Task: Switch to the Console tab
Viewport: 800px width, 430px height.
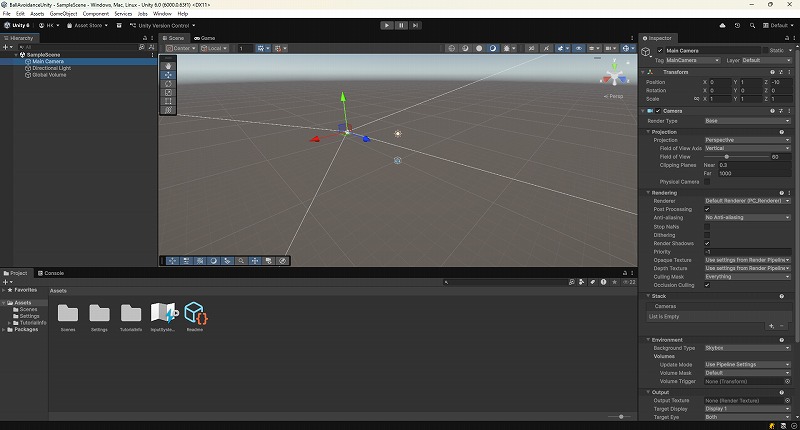Action: (51, 273)
